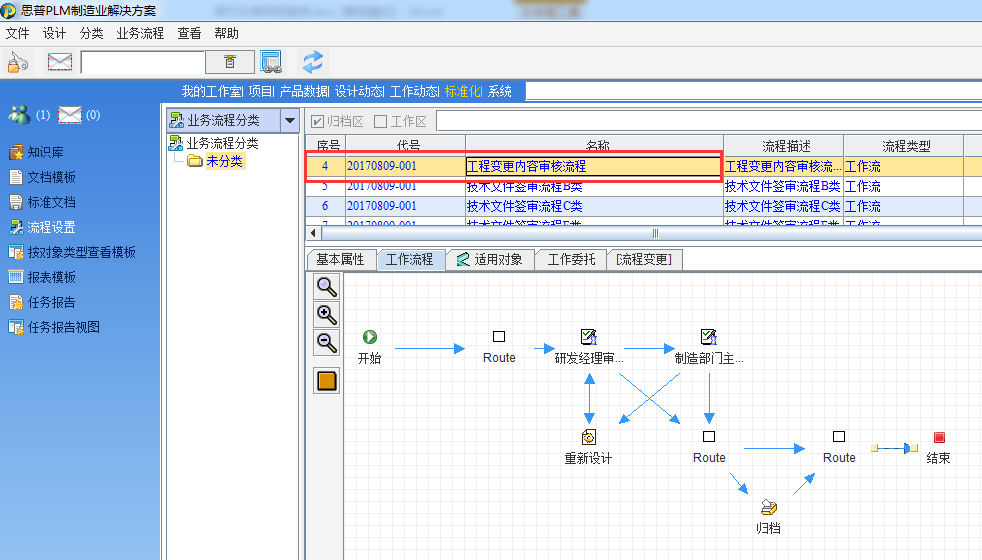
Task: Click the blue refresh arrows icon
Action: 313,62
